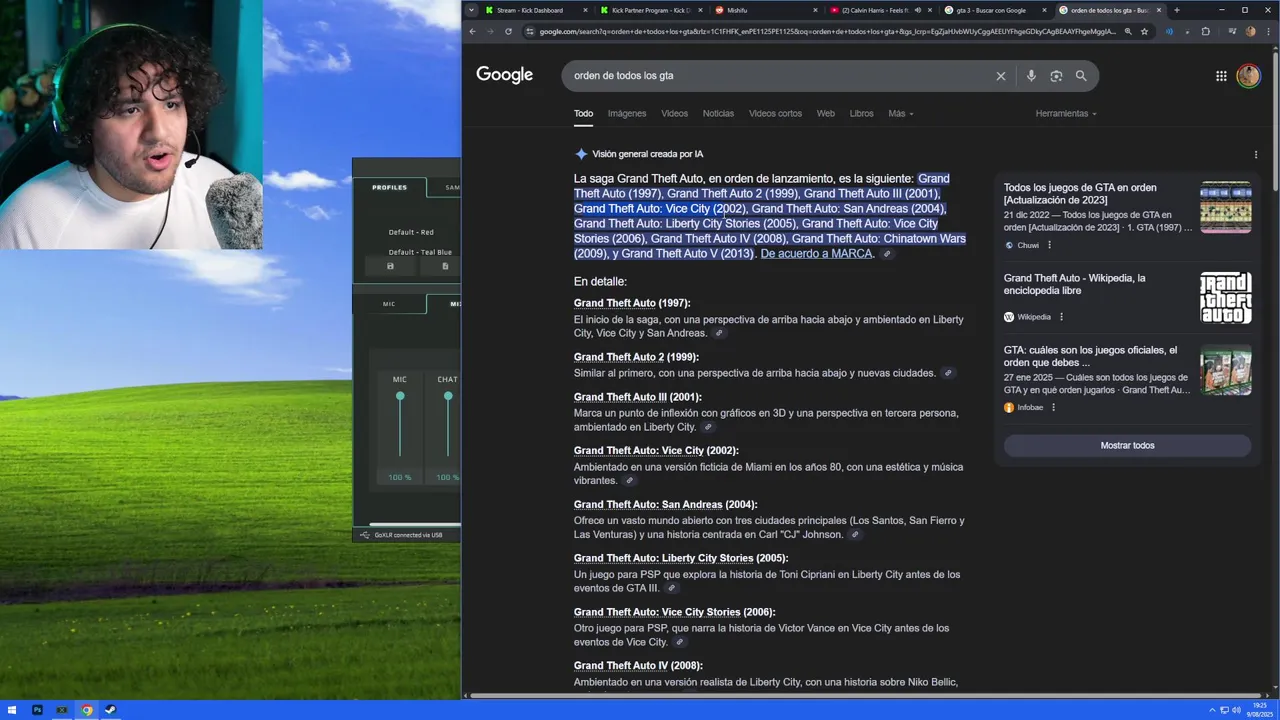Open the Infobae GTA article thumbnail

1226,370
